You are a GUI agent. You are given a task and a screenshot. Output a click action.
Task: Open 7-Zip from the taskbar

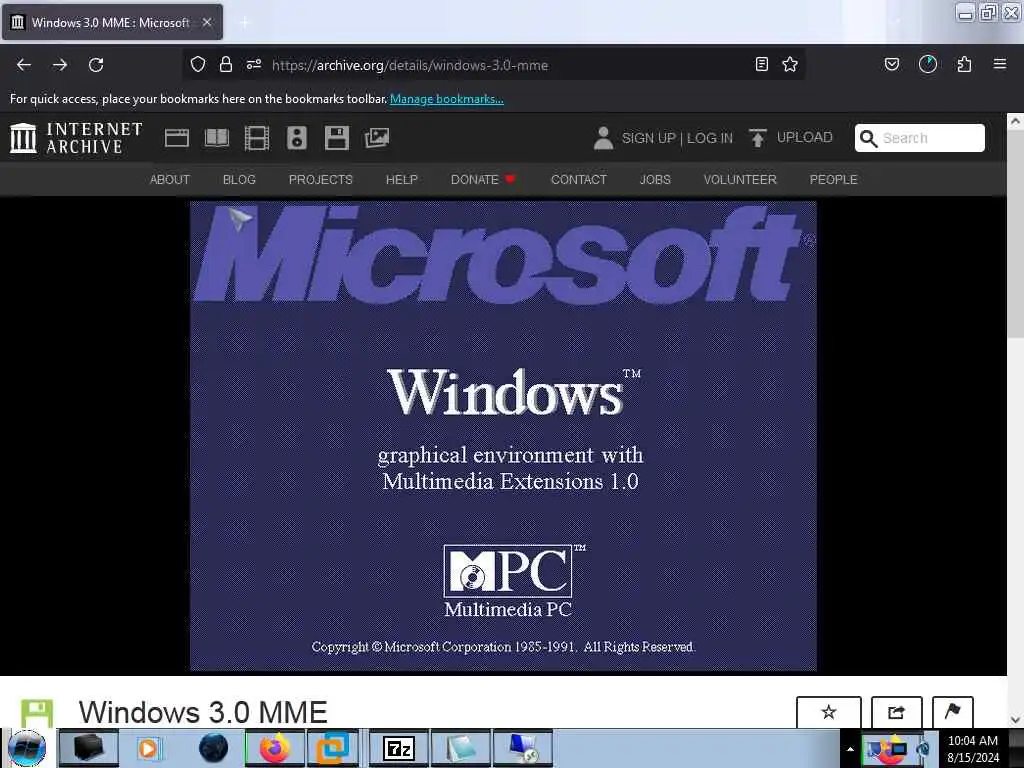click(x=399, y=748)
